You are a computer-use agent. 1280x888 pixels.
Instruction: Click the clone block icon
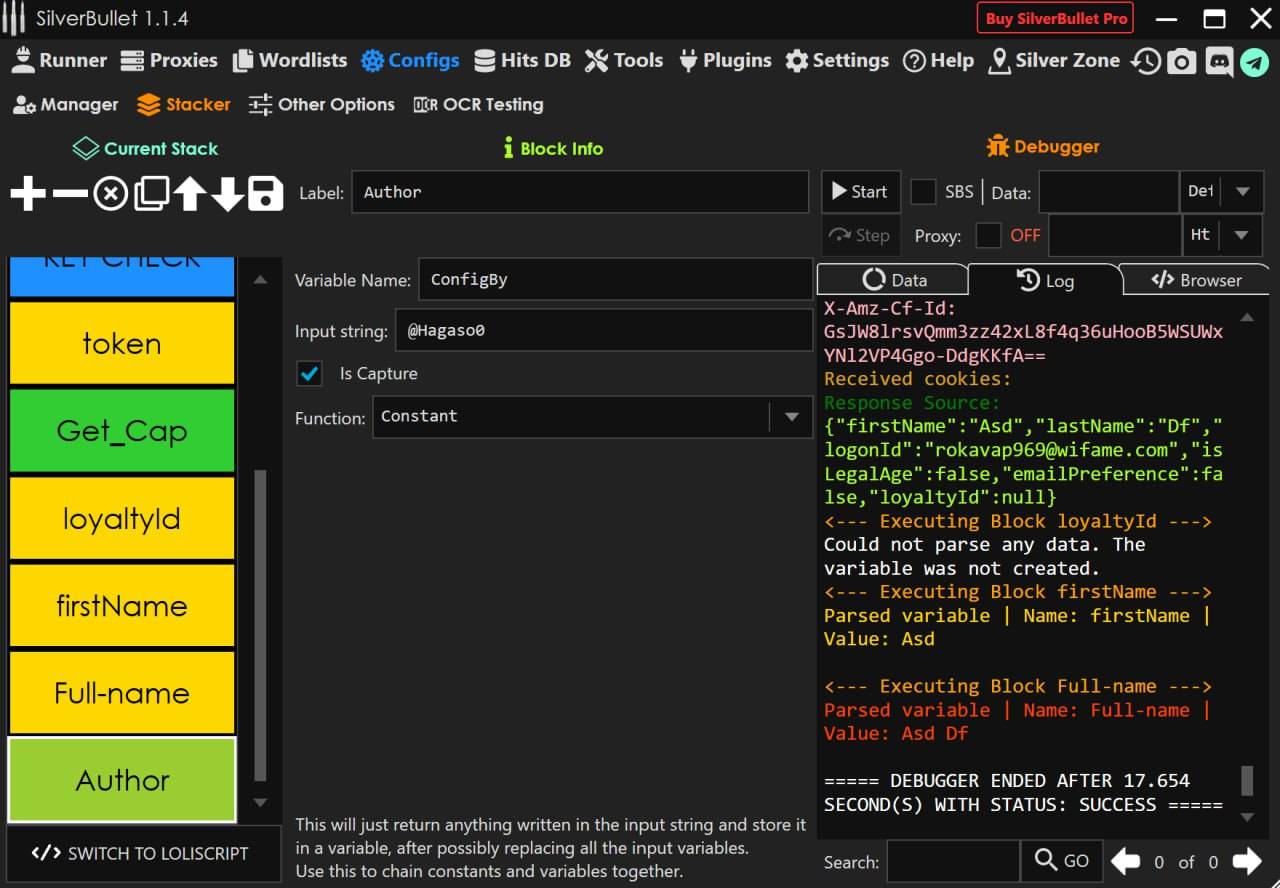[151, 193]
